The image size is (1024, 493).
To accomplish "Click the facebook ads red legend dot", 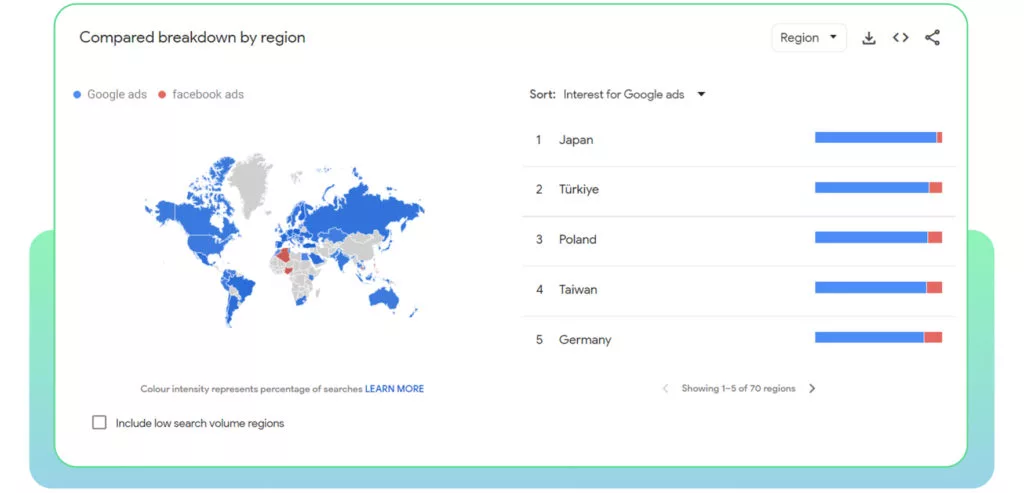I will pos(162,95).
